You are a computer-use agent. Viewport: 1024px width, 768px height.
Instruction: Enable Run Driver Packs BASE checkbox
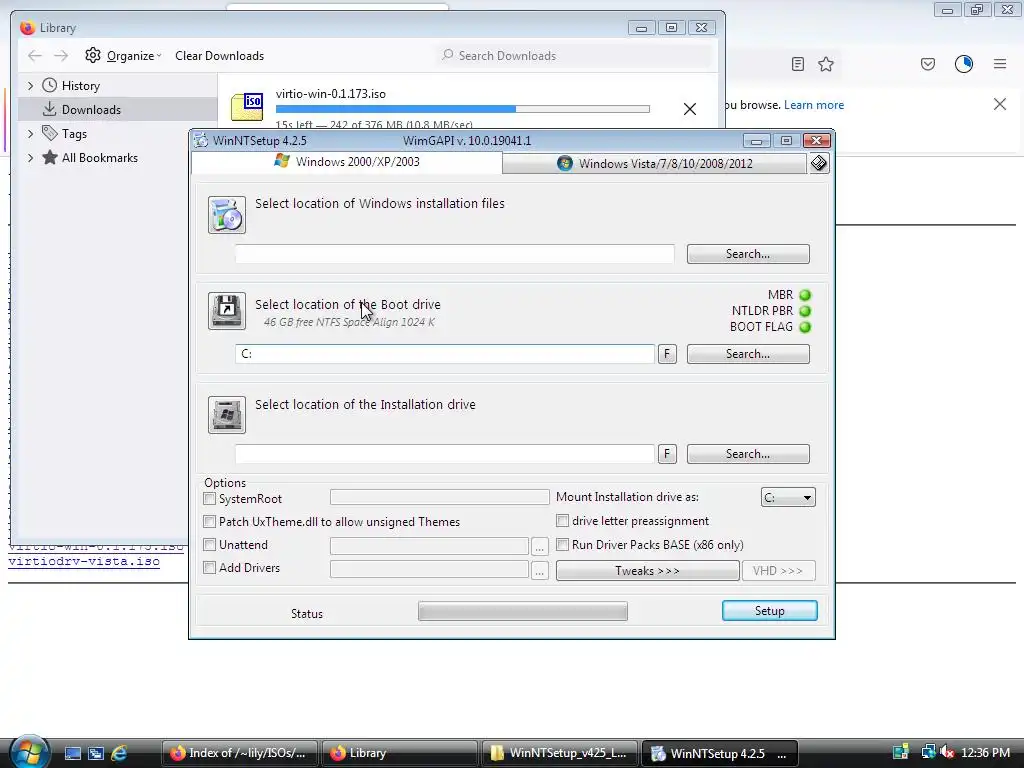point(562,545)
